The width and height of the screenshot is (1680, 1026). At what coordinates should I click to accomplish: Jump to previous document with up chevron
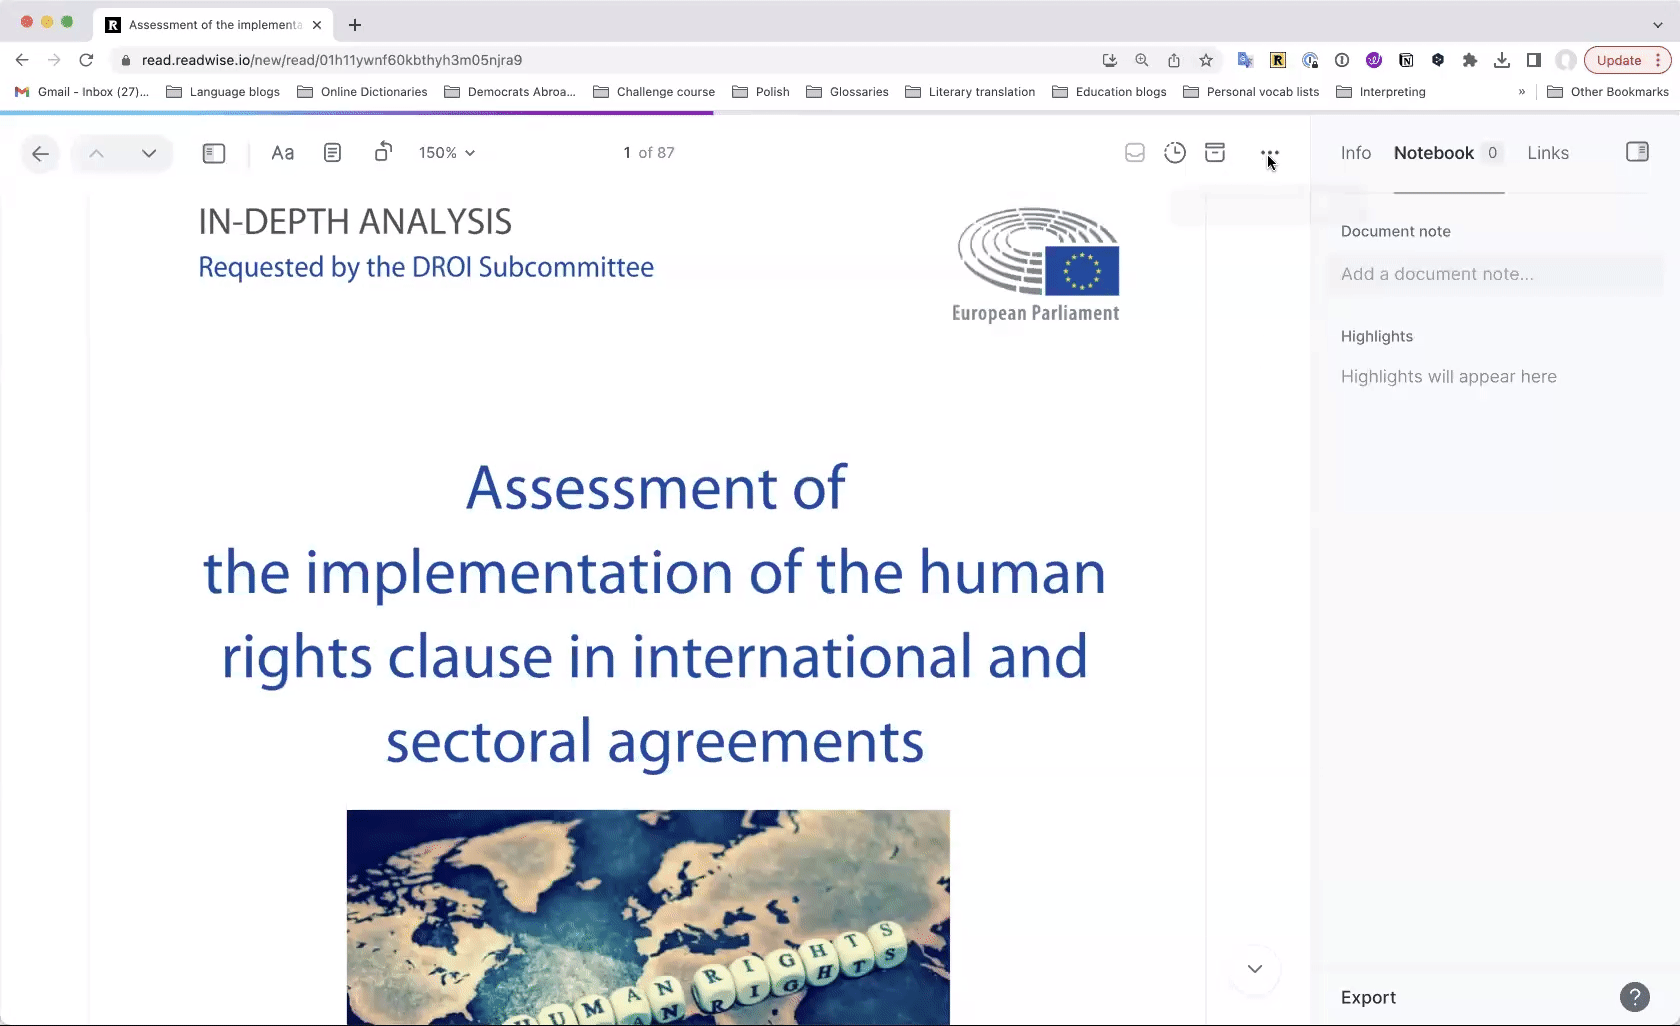coord(97,153)
